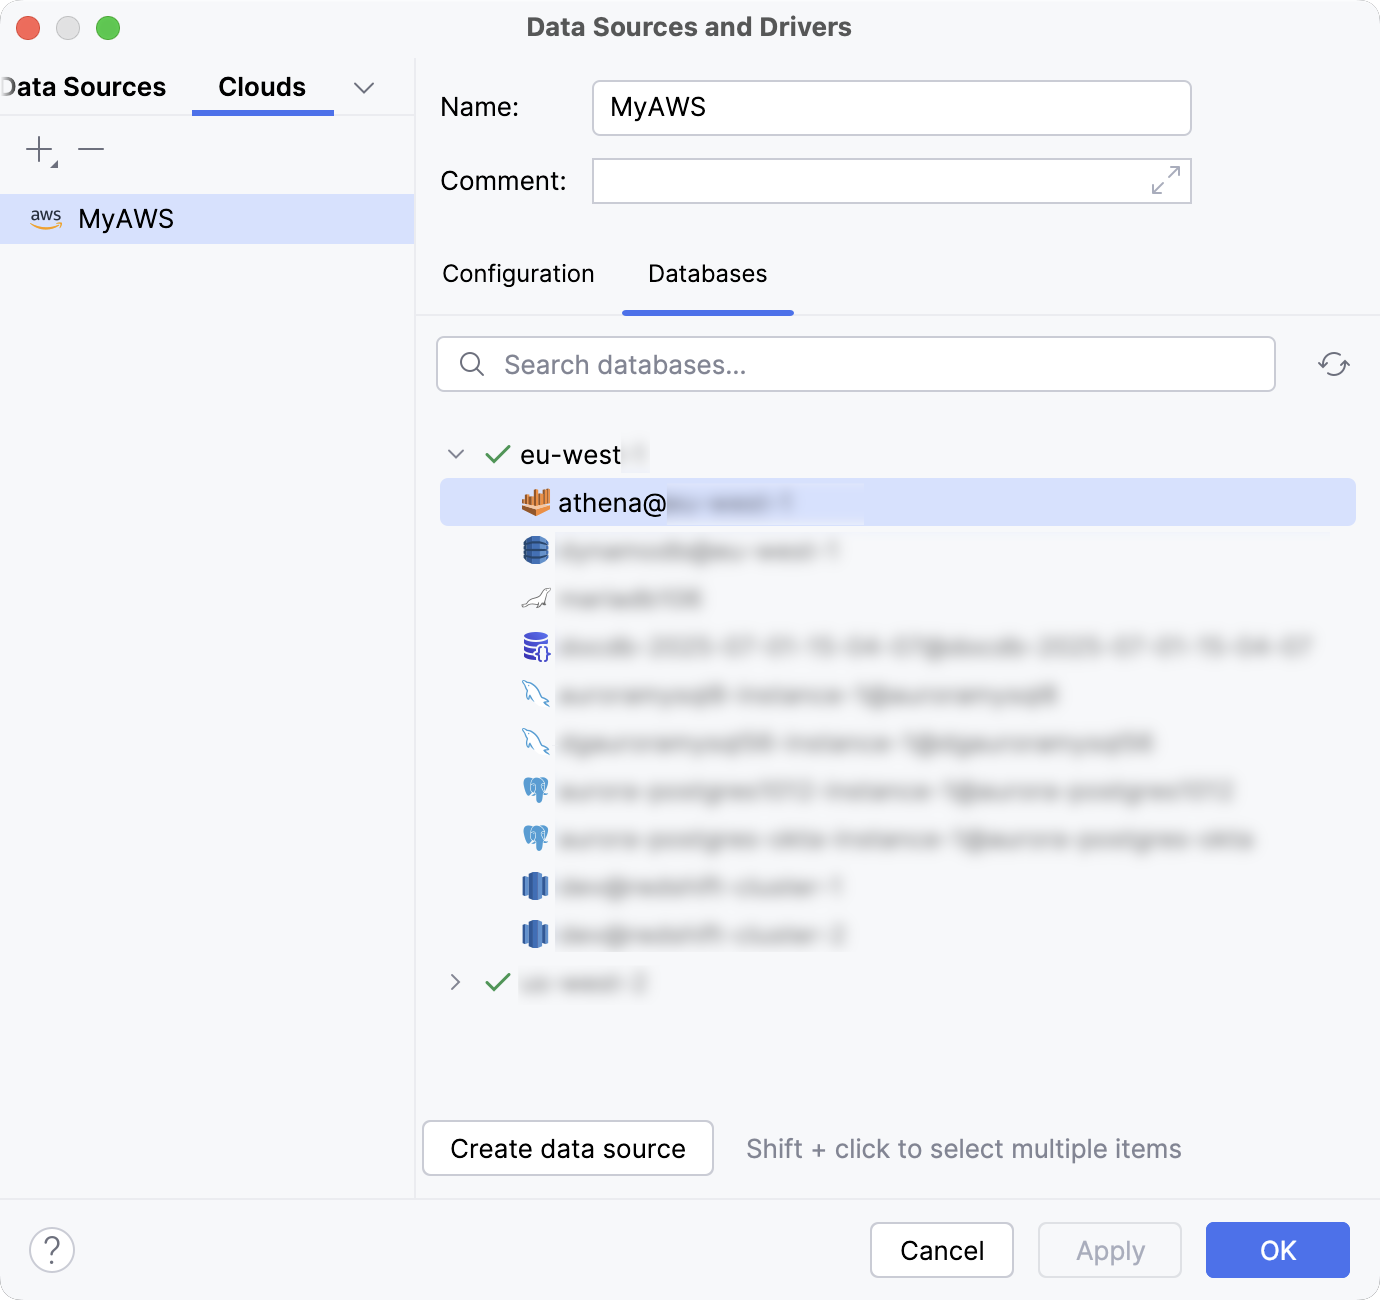Click the Search databases field
1380x1300 pixels.
pyautogui.click(x=855, y=364)
